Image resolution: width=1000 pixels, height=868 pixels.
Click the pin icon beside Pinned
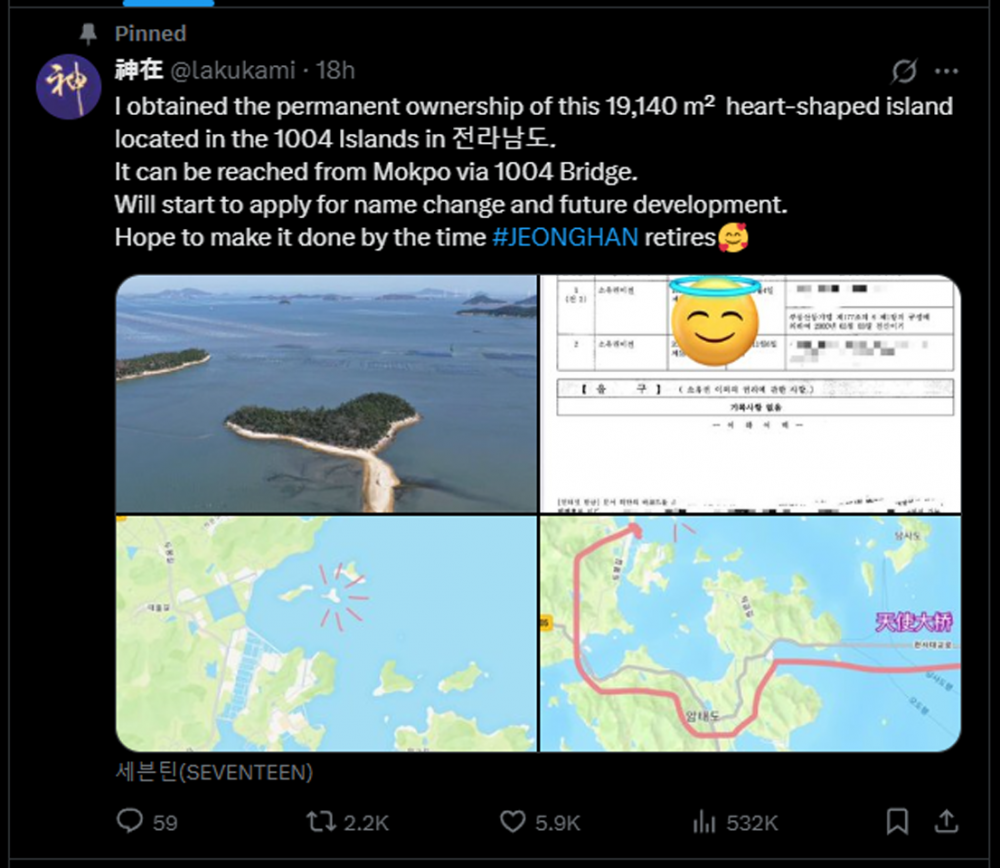click(89, 34)
